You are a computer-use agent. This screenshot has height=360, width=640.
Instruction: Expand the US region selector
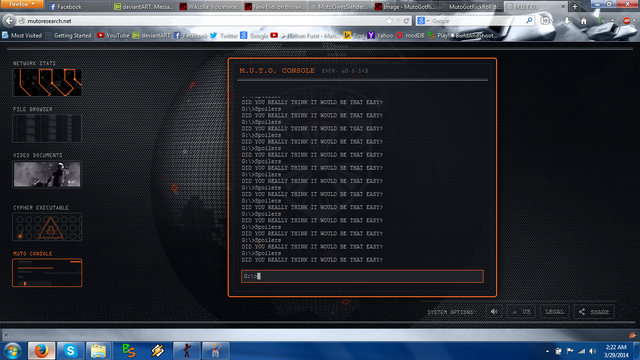click(521, 312)
